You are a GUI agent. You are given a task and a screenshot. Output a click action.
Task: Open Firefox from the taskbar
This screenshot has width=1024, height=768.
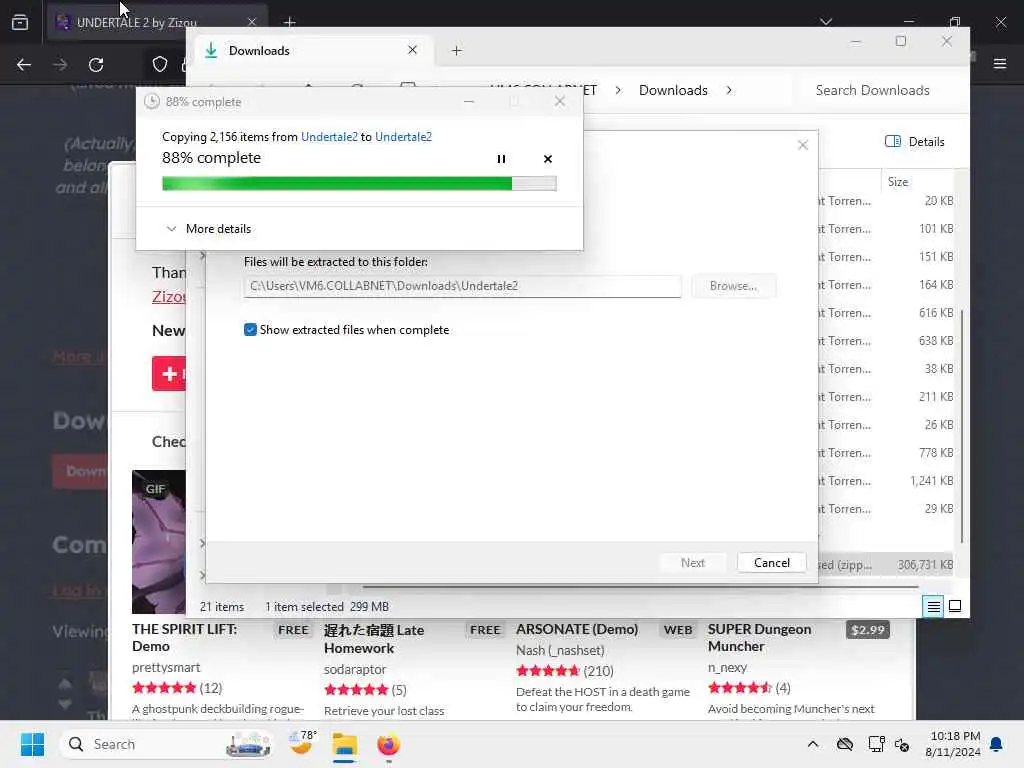tap(389, 744)
